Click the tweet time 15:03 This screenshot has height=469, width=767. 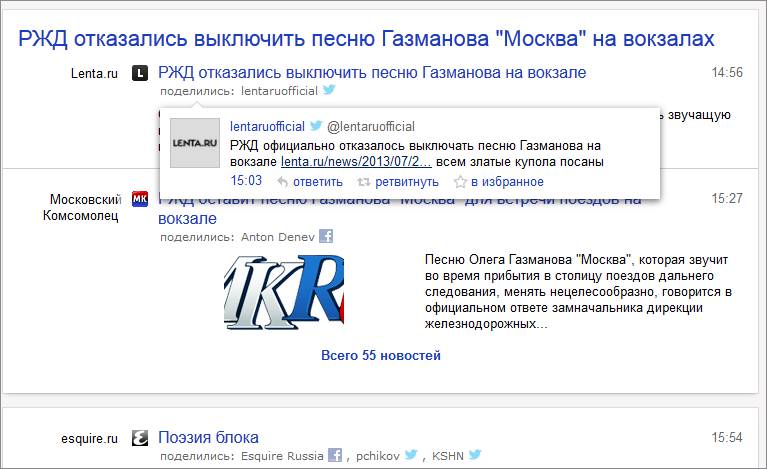(246, 181)
